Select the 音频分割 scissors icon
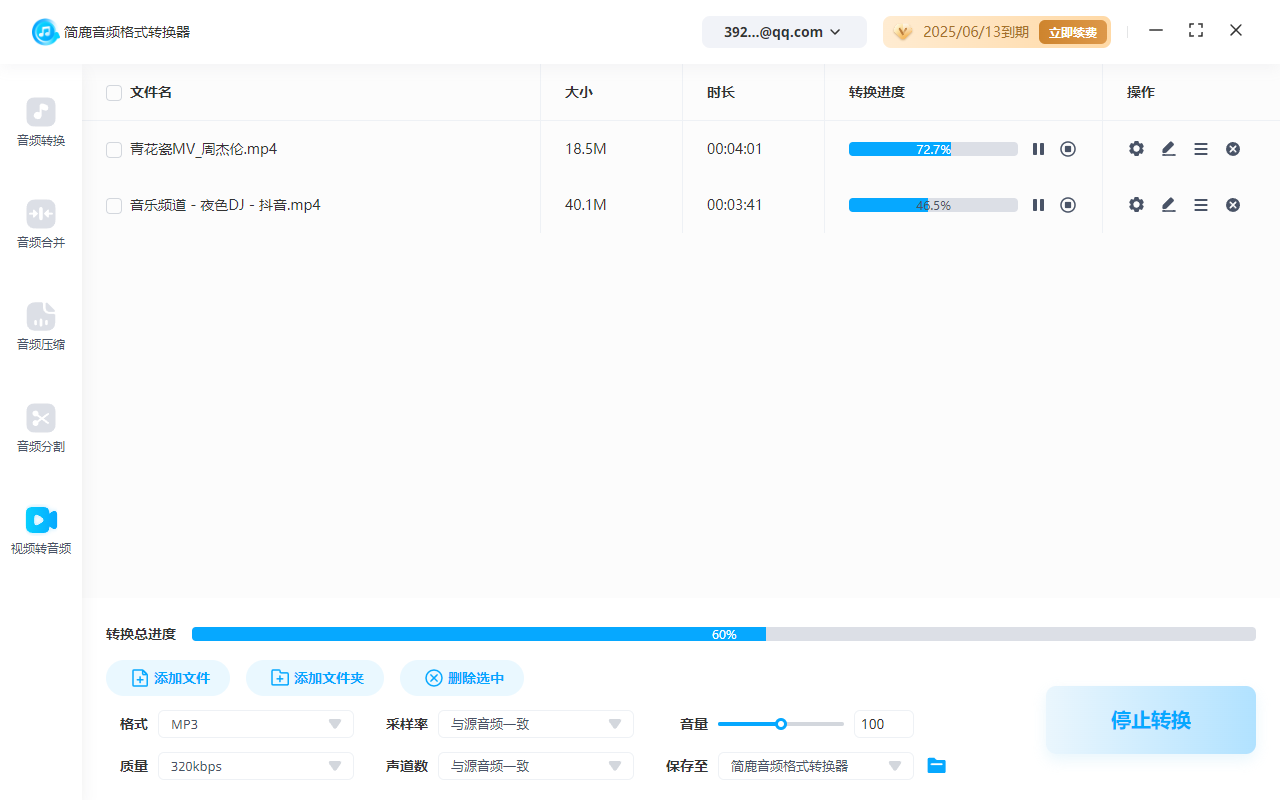Image resolution: width=1280 pixels, height=800 pixels. click(x=41, y=419)
